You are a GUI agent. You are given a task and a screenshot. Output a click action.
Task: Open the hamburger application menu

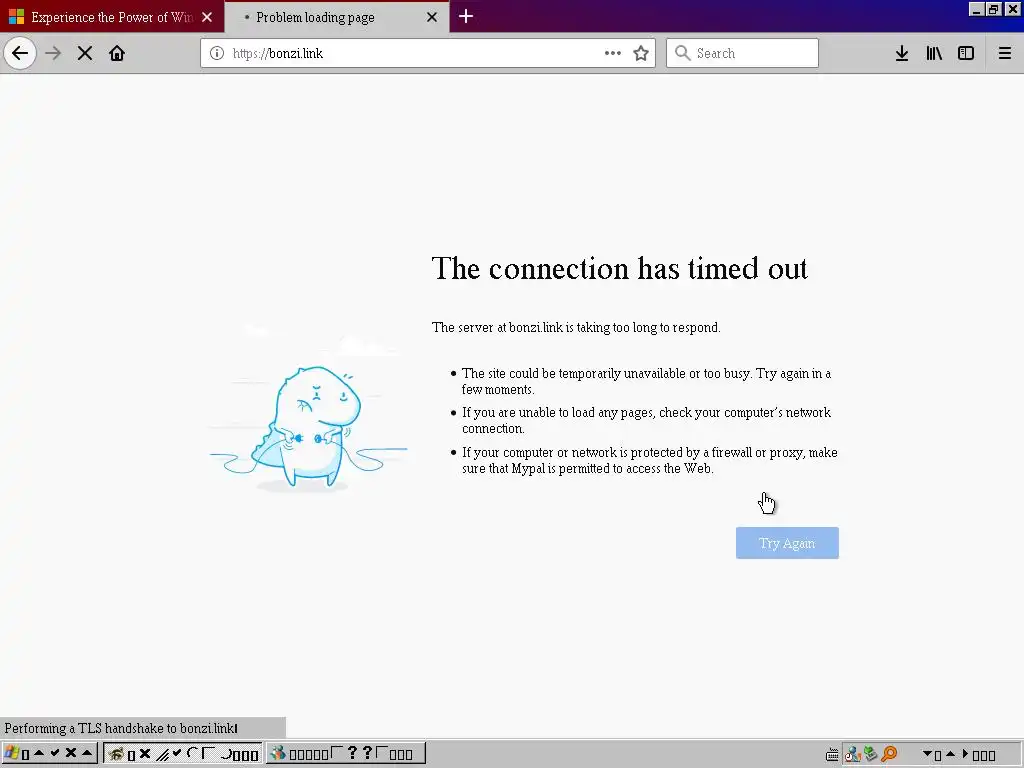(1005, 53)
